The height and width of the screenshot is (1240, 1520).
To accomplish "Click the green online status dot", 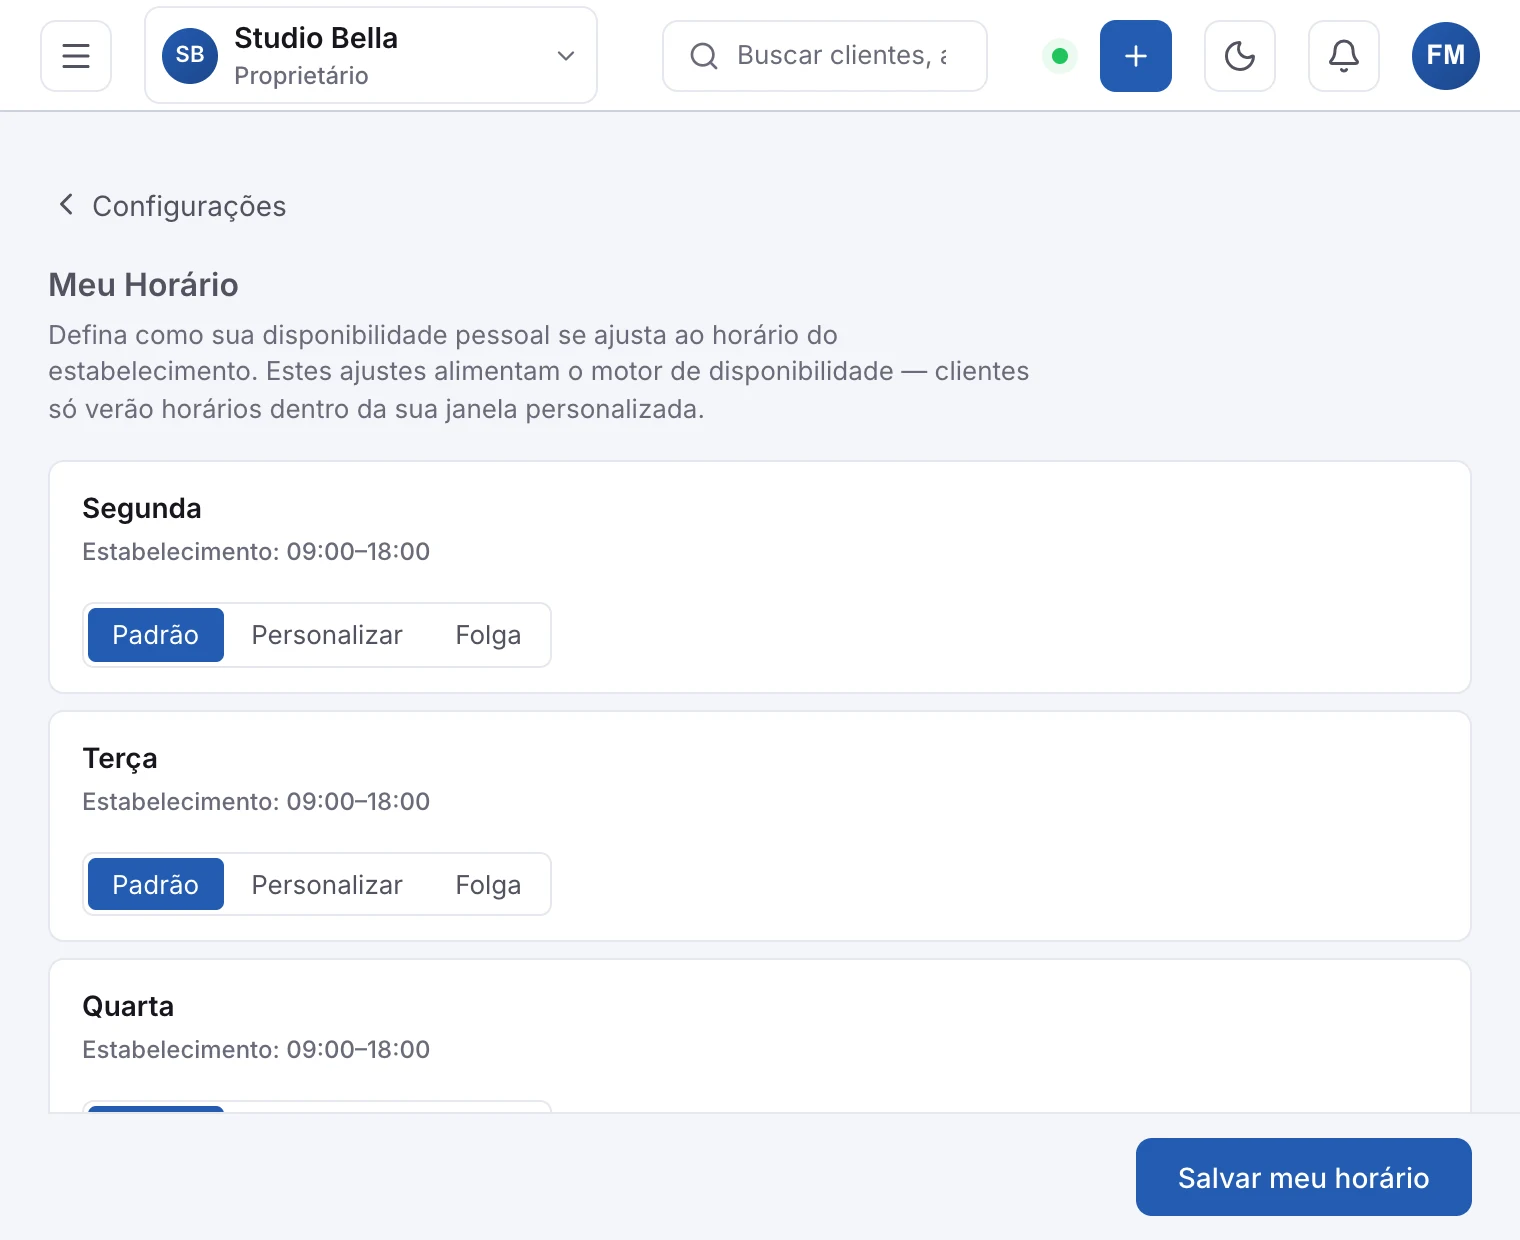I will coord(1060,56).
